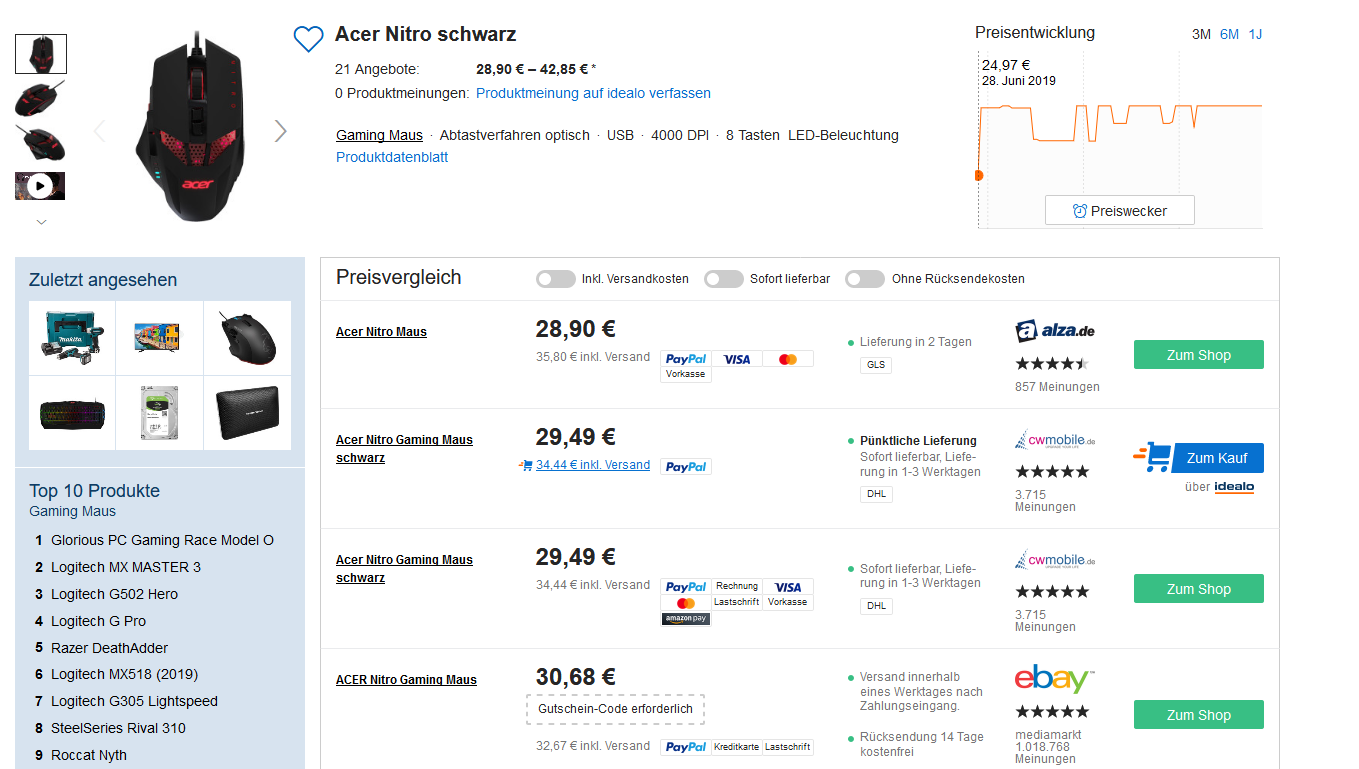Show next product image with right arrow

(x=280, y=131)
